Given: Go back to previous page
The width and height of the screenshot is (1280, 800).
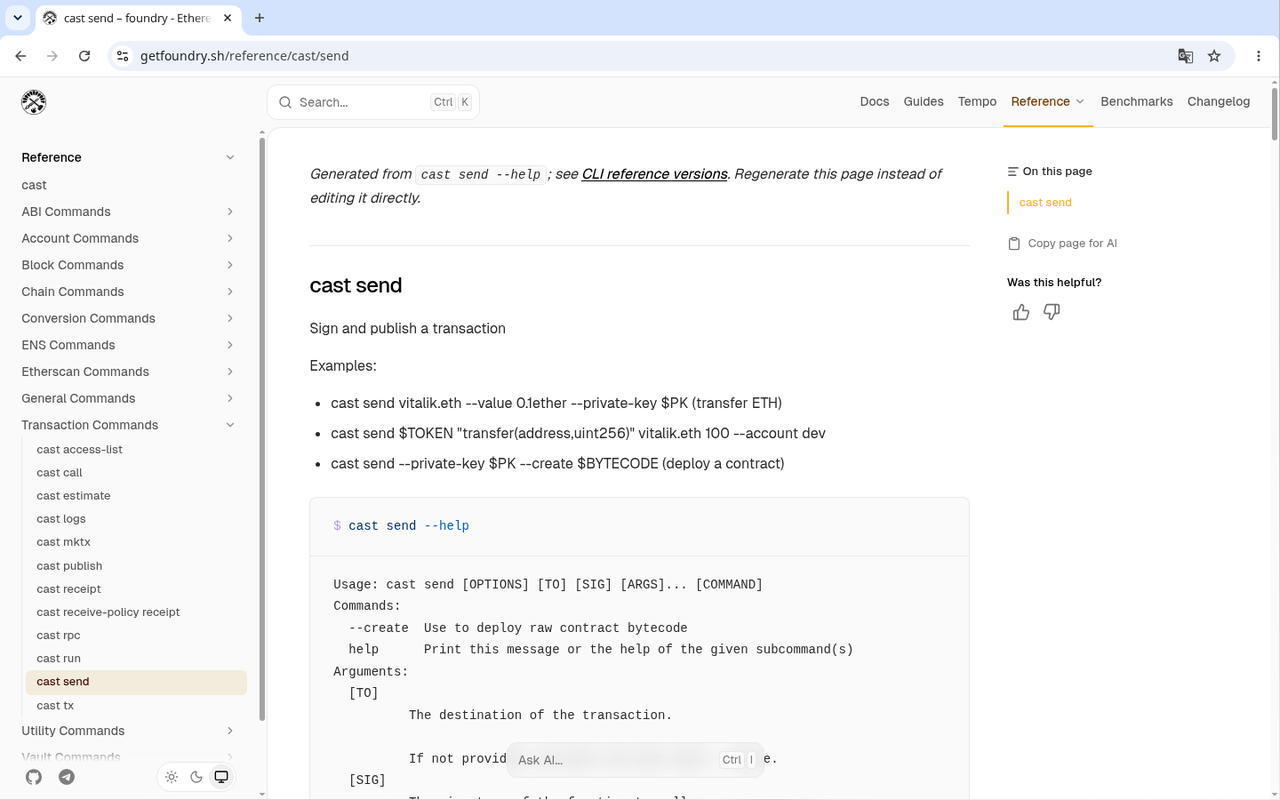Looking at the screenshot, I should click(21, 56).
